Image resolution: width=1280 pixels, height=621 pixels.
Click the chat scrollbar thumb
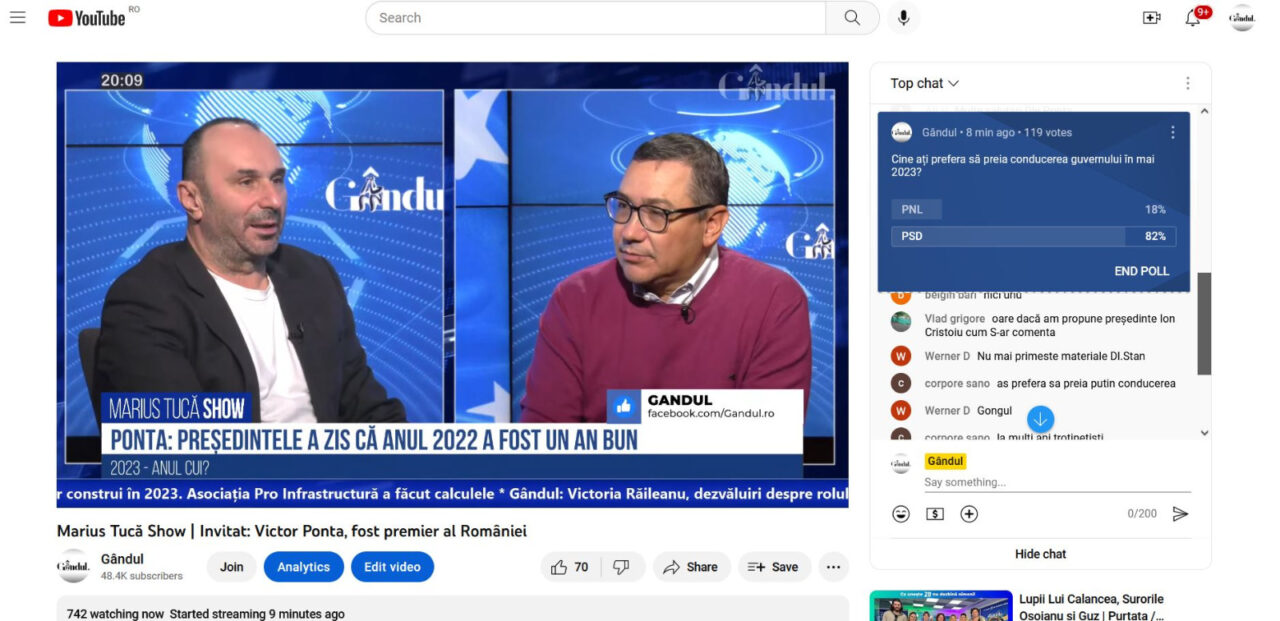1204,323
